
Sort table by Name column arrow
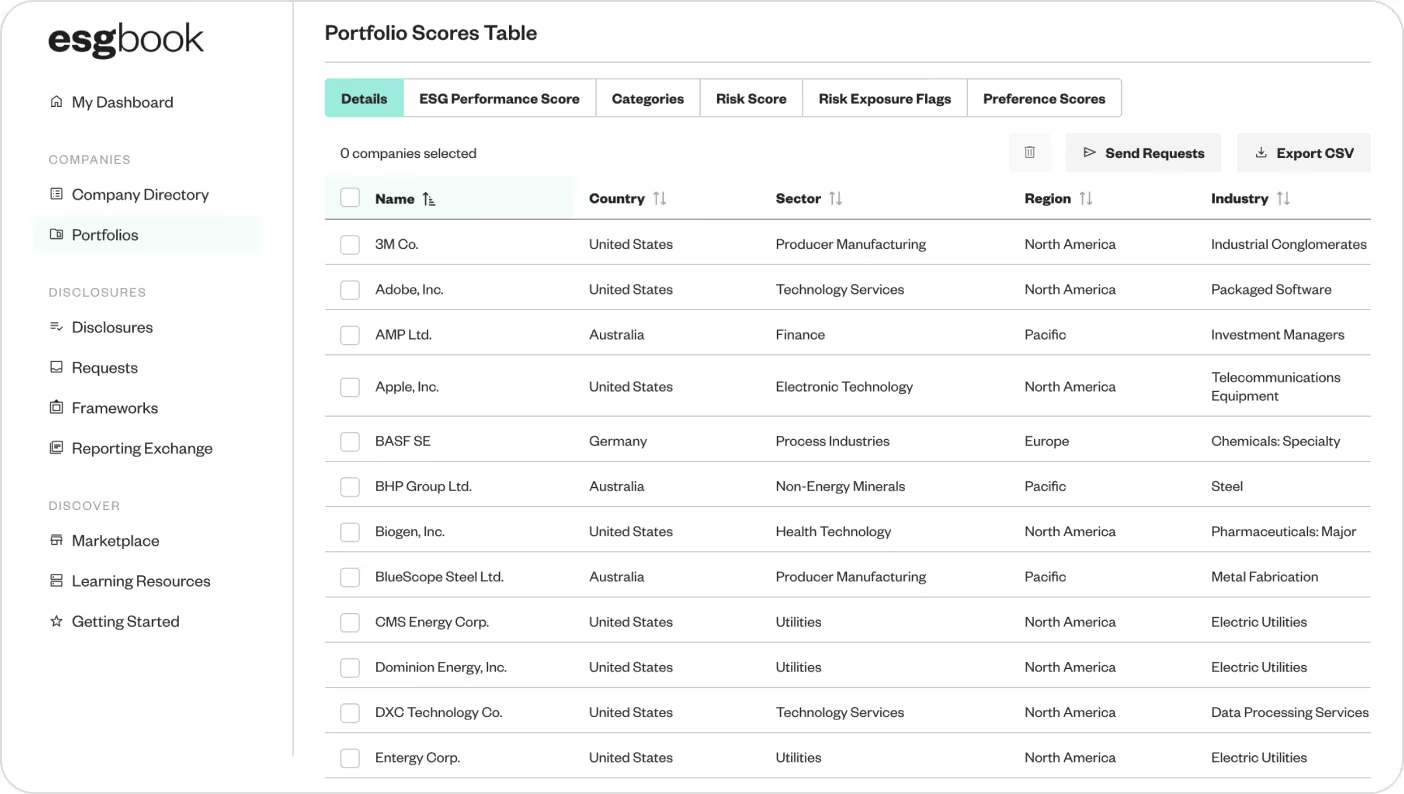[x=429, y=199]
